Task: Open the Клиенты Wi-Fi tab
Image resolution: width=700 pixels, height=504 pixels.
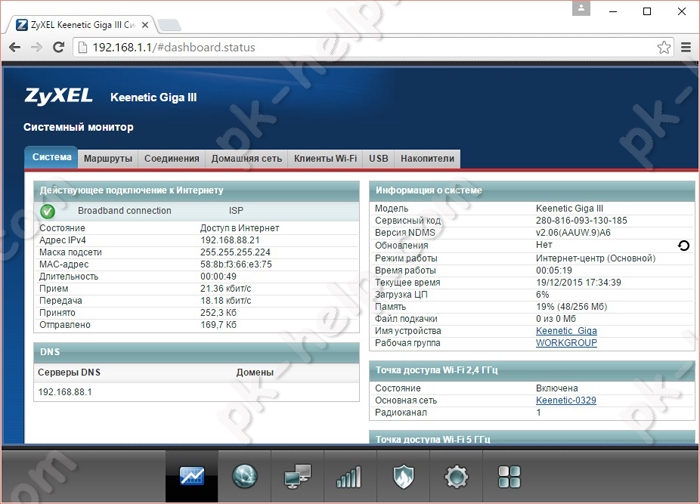Action: click(325, 158)
